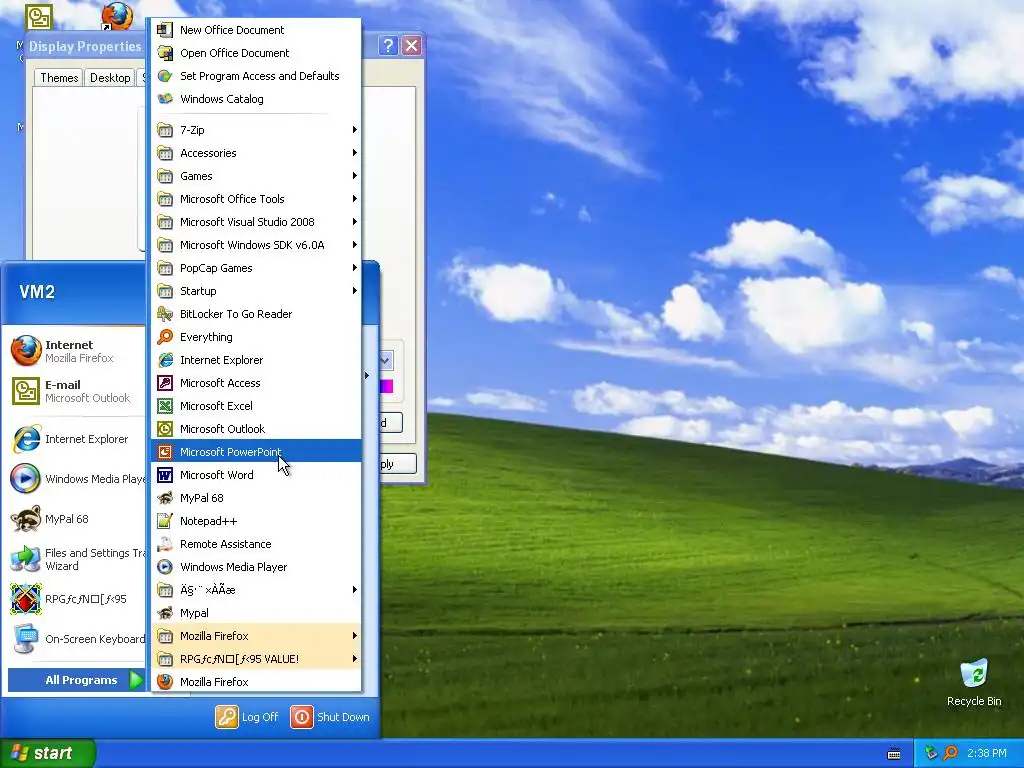This screenshot has width=1024, height=768.
Task: Click the Mozilla Firefox icon at the bottom of the list
Action: coord(165,682)
